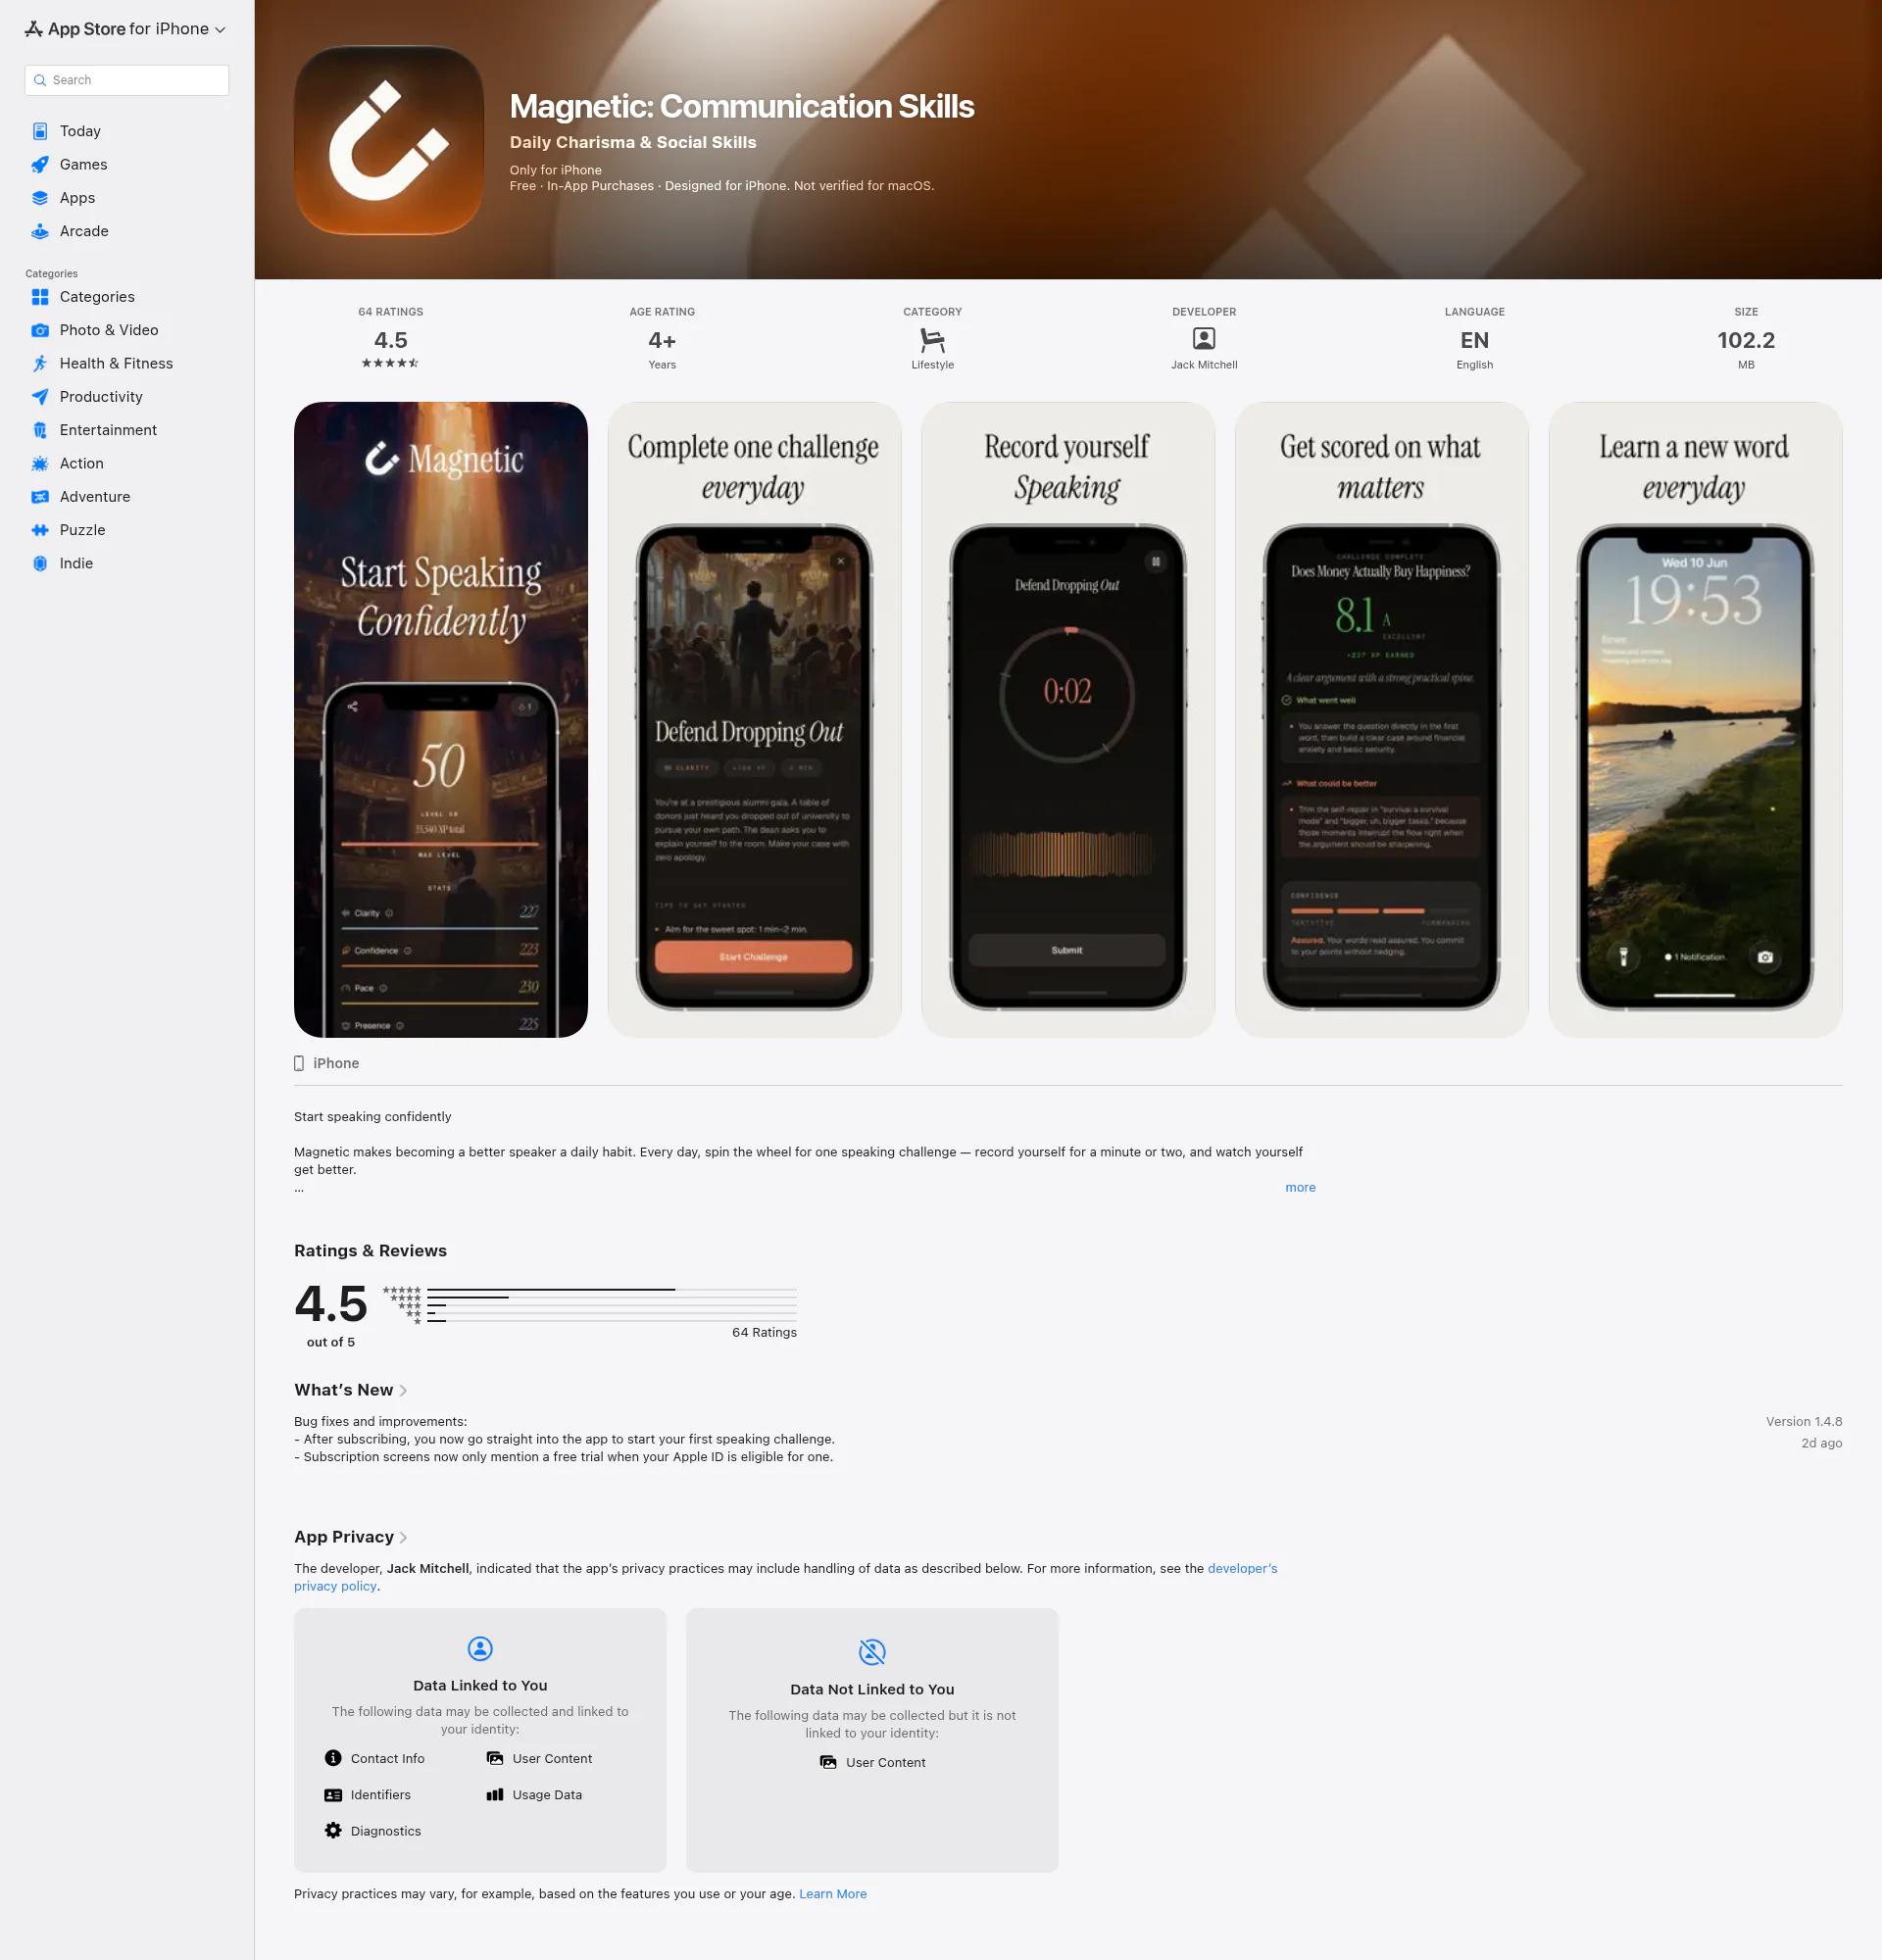The image size is (1882, 1960).
Task: Open the Today section icon
Action: (40, 131)
